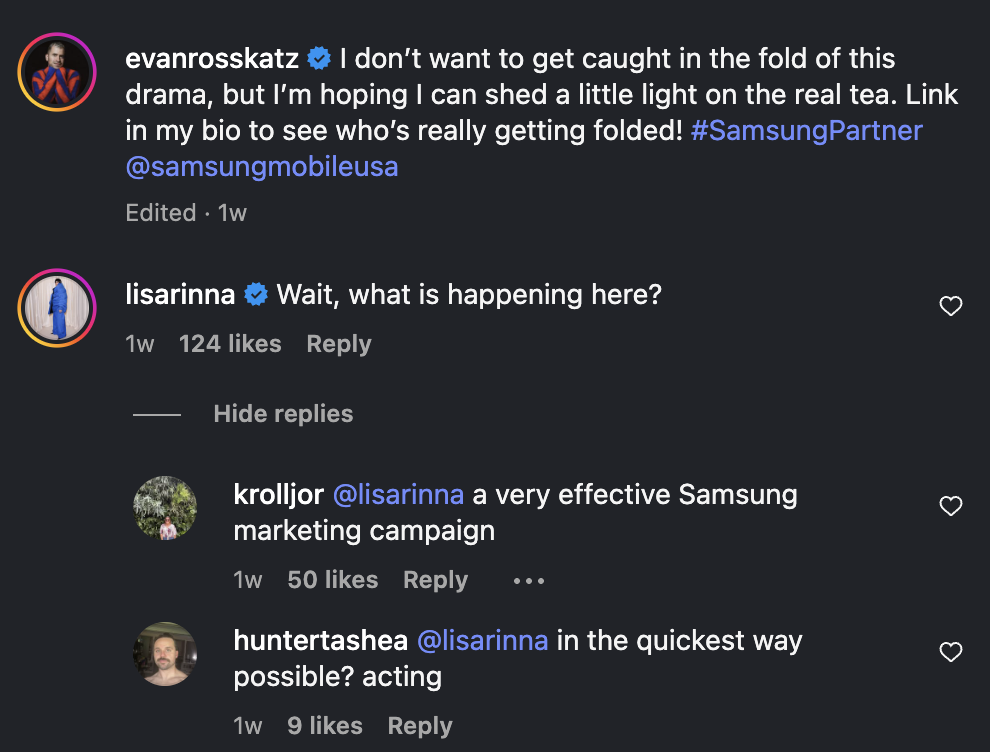View the 50 likes on krolljor's reply

pyautogui.click(x=333, y=580)
